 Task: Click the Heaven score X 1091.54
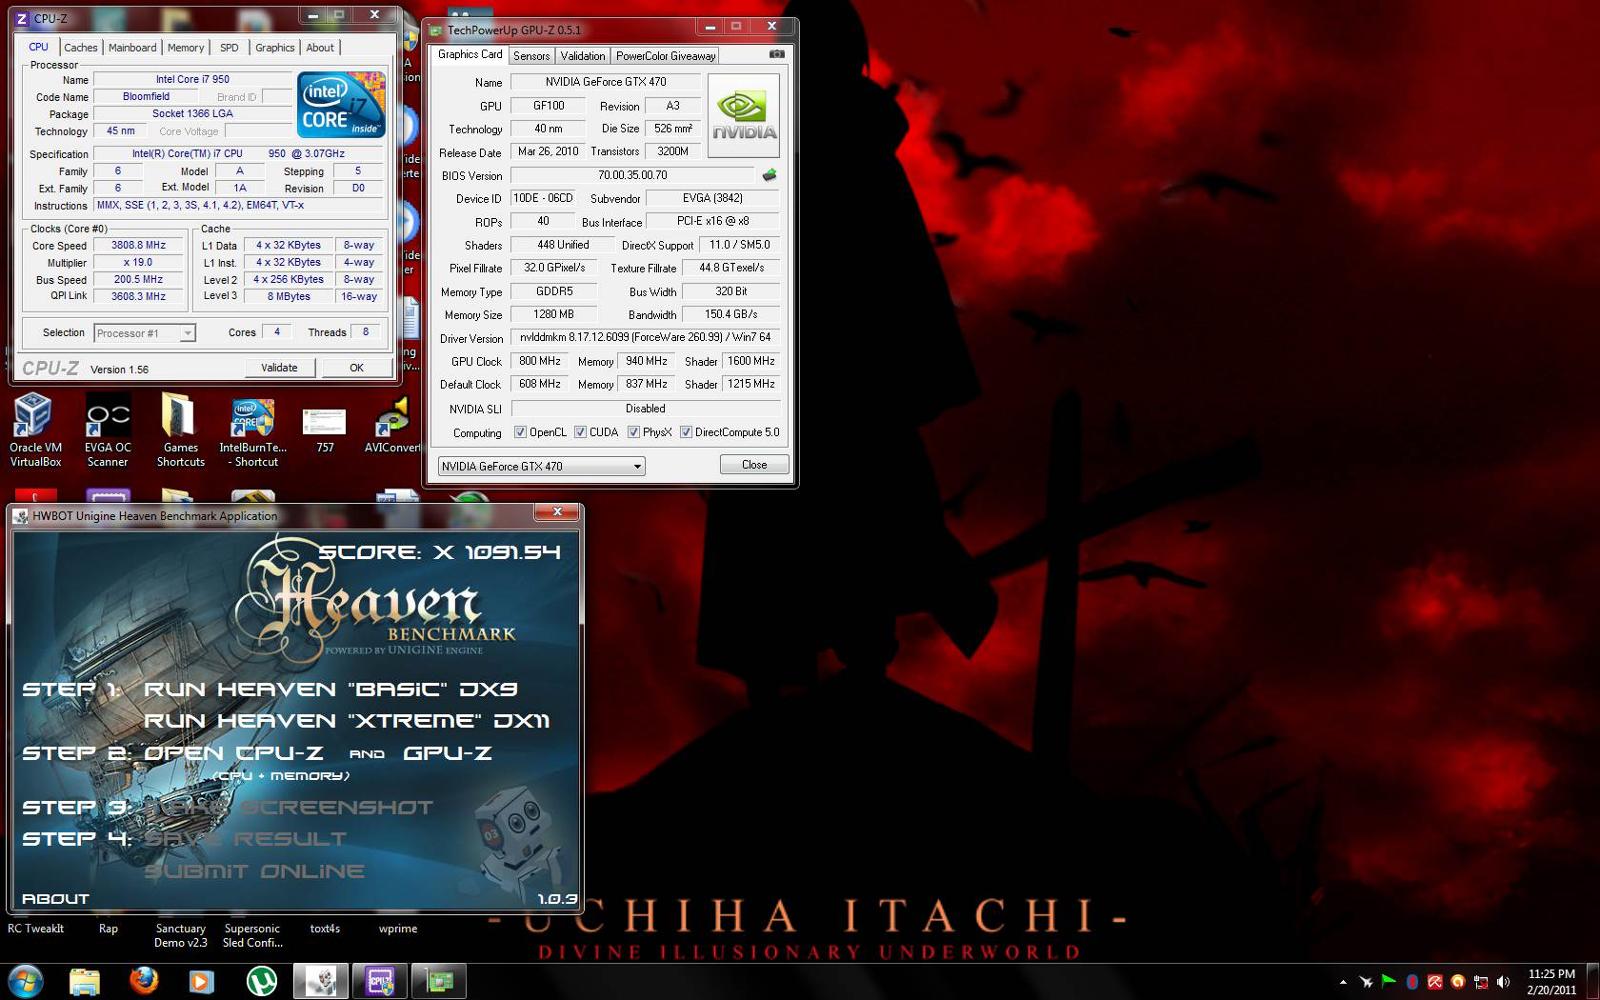(440, 552)
